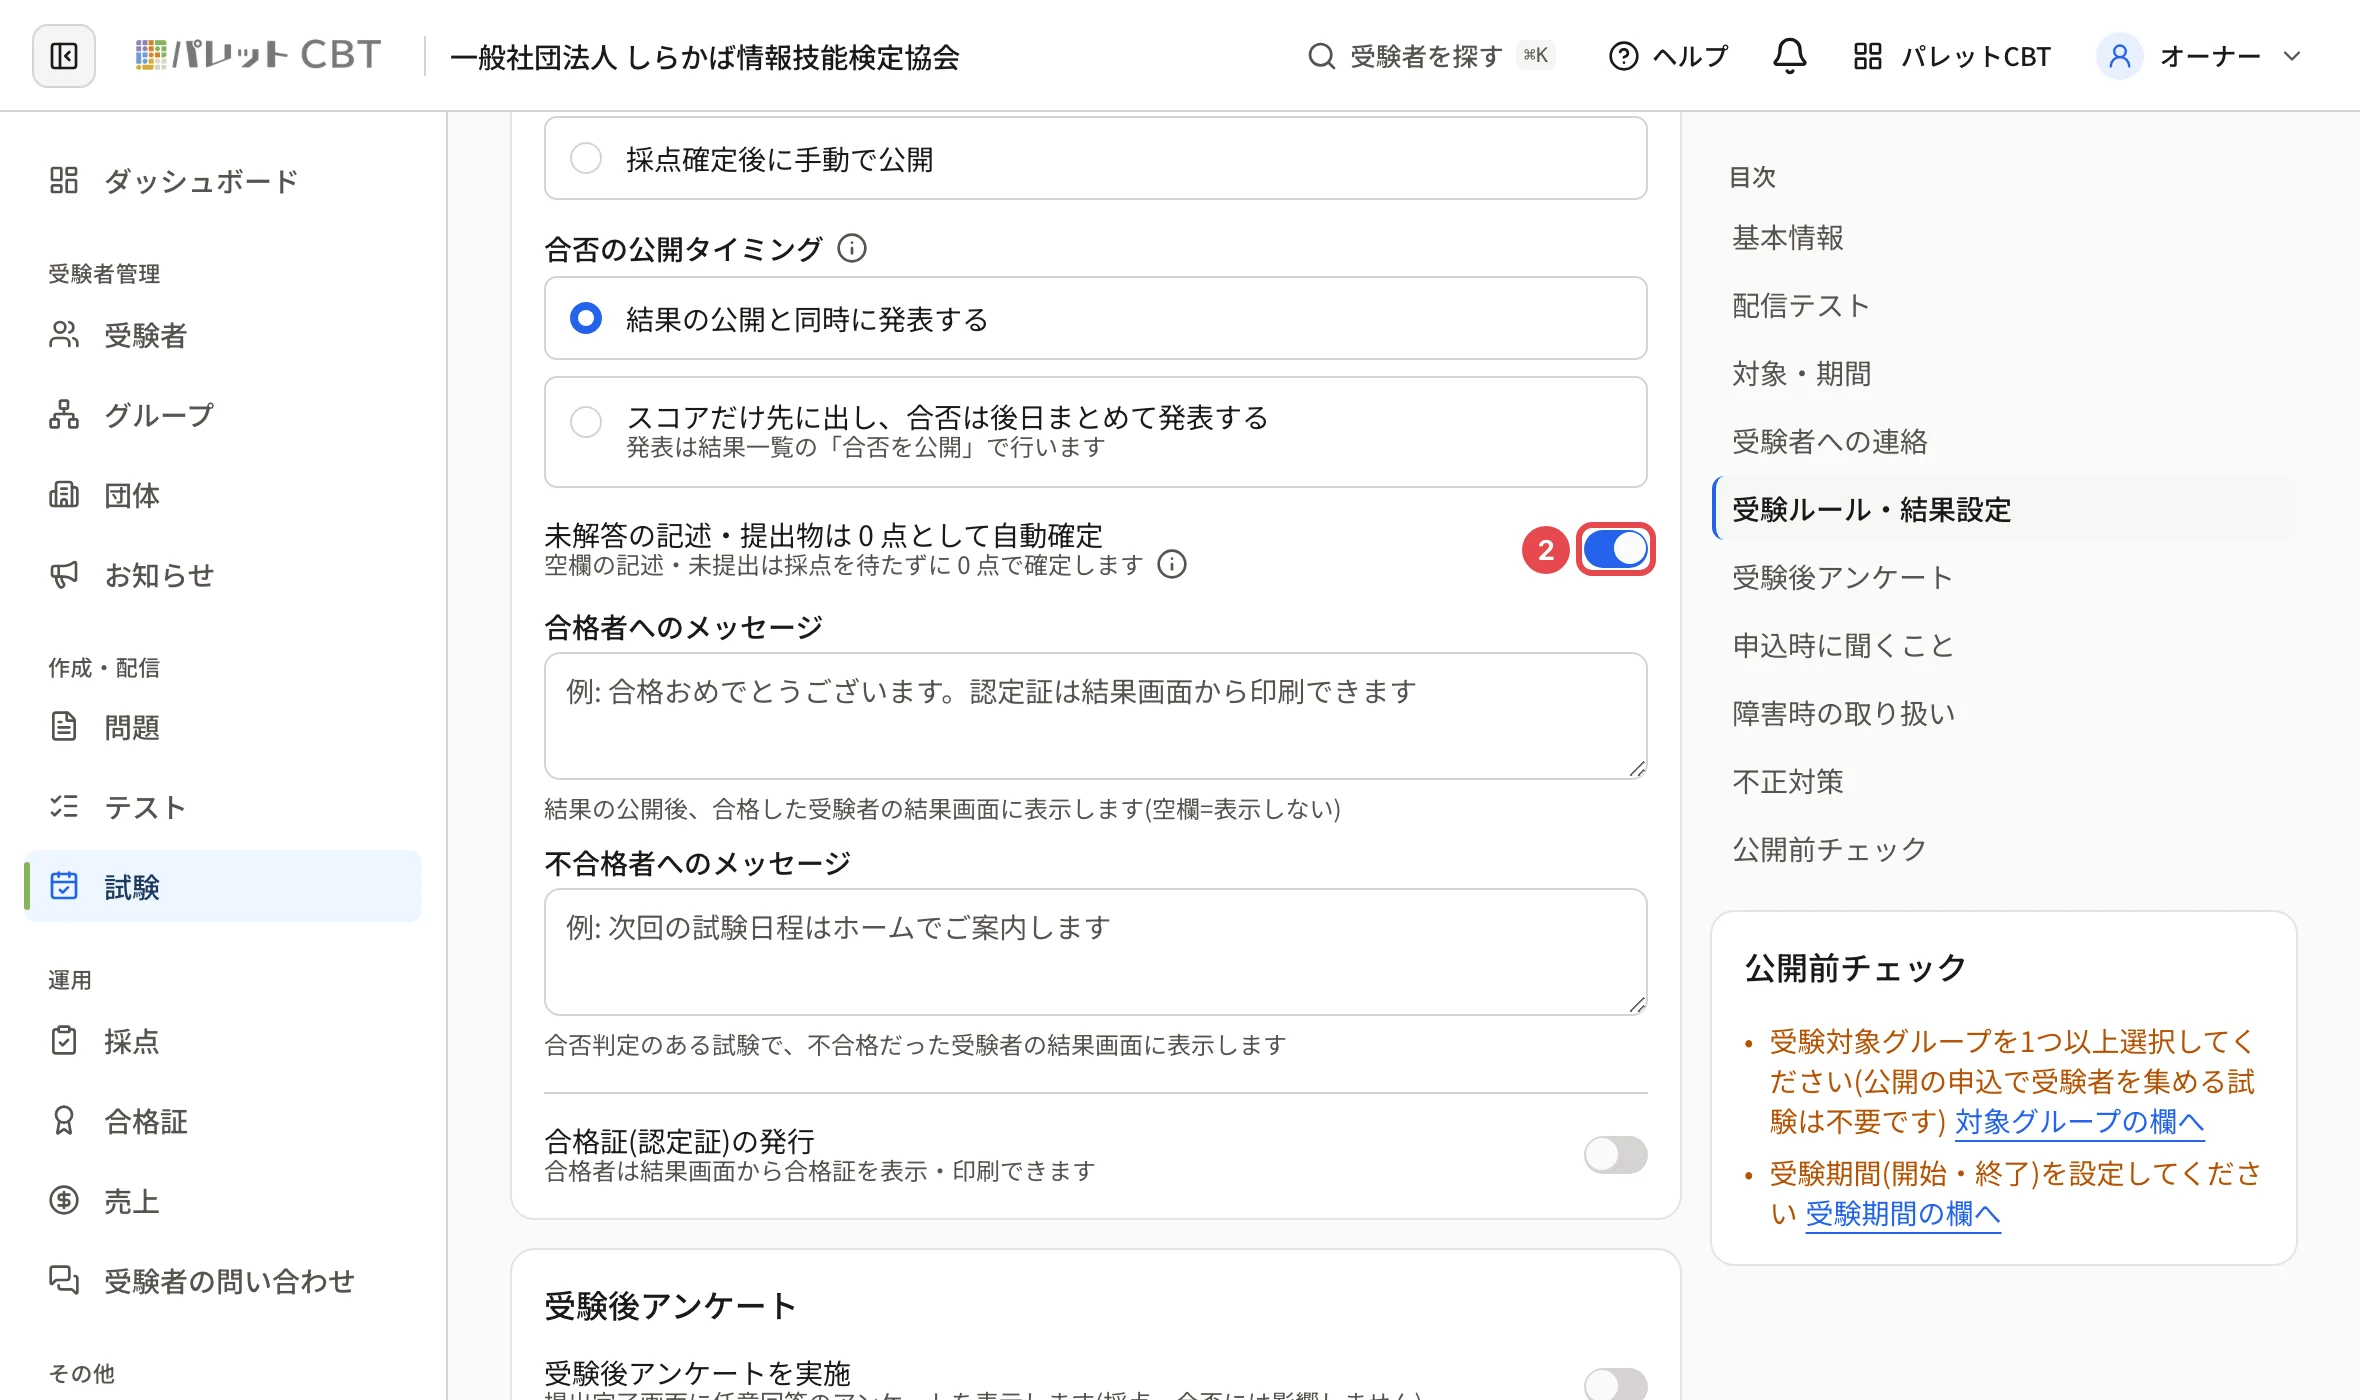The height and width of the screenshot is (1400, 2360).
Task: Click info icon beside 0点で確定します text
Action: [1171, 565]
